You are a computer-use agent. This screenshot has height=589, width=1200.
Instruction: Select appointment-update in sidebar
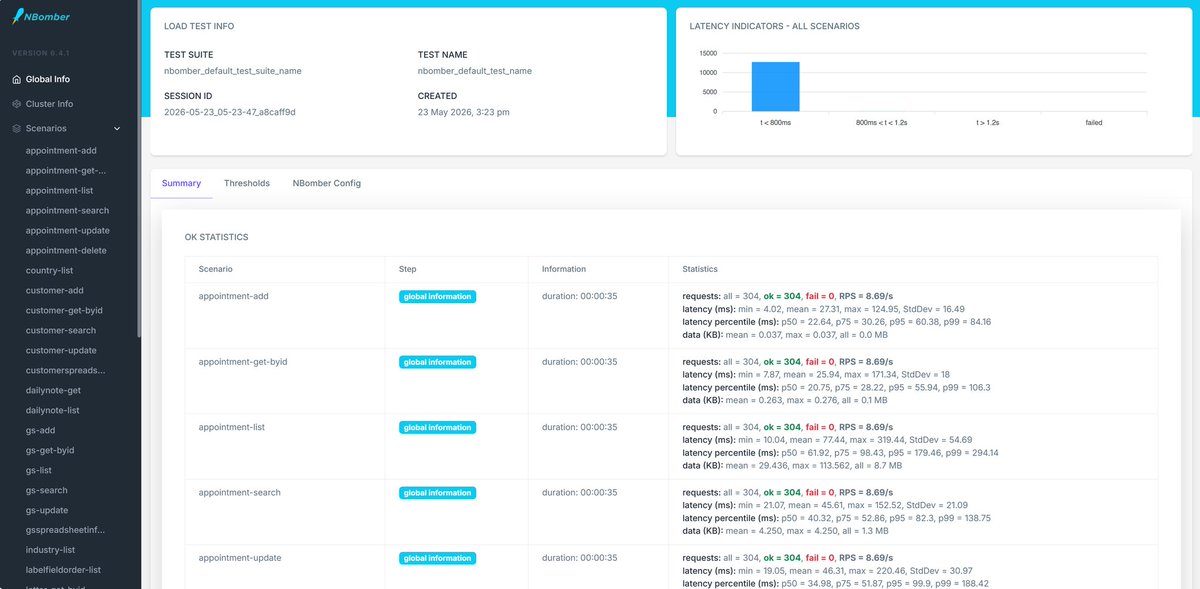click(x=67, y=230)
